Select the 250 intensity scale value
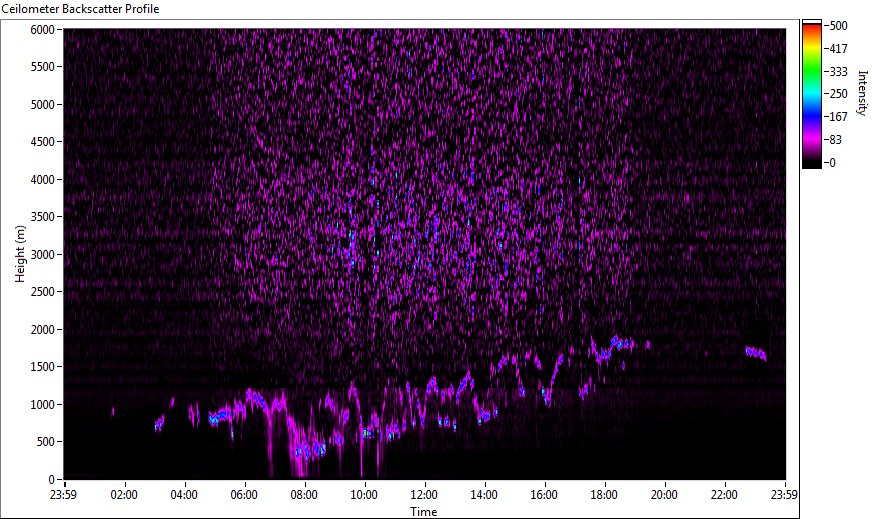Viewport: 872px width, 519px height. [838, 94]
